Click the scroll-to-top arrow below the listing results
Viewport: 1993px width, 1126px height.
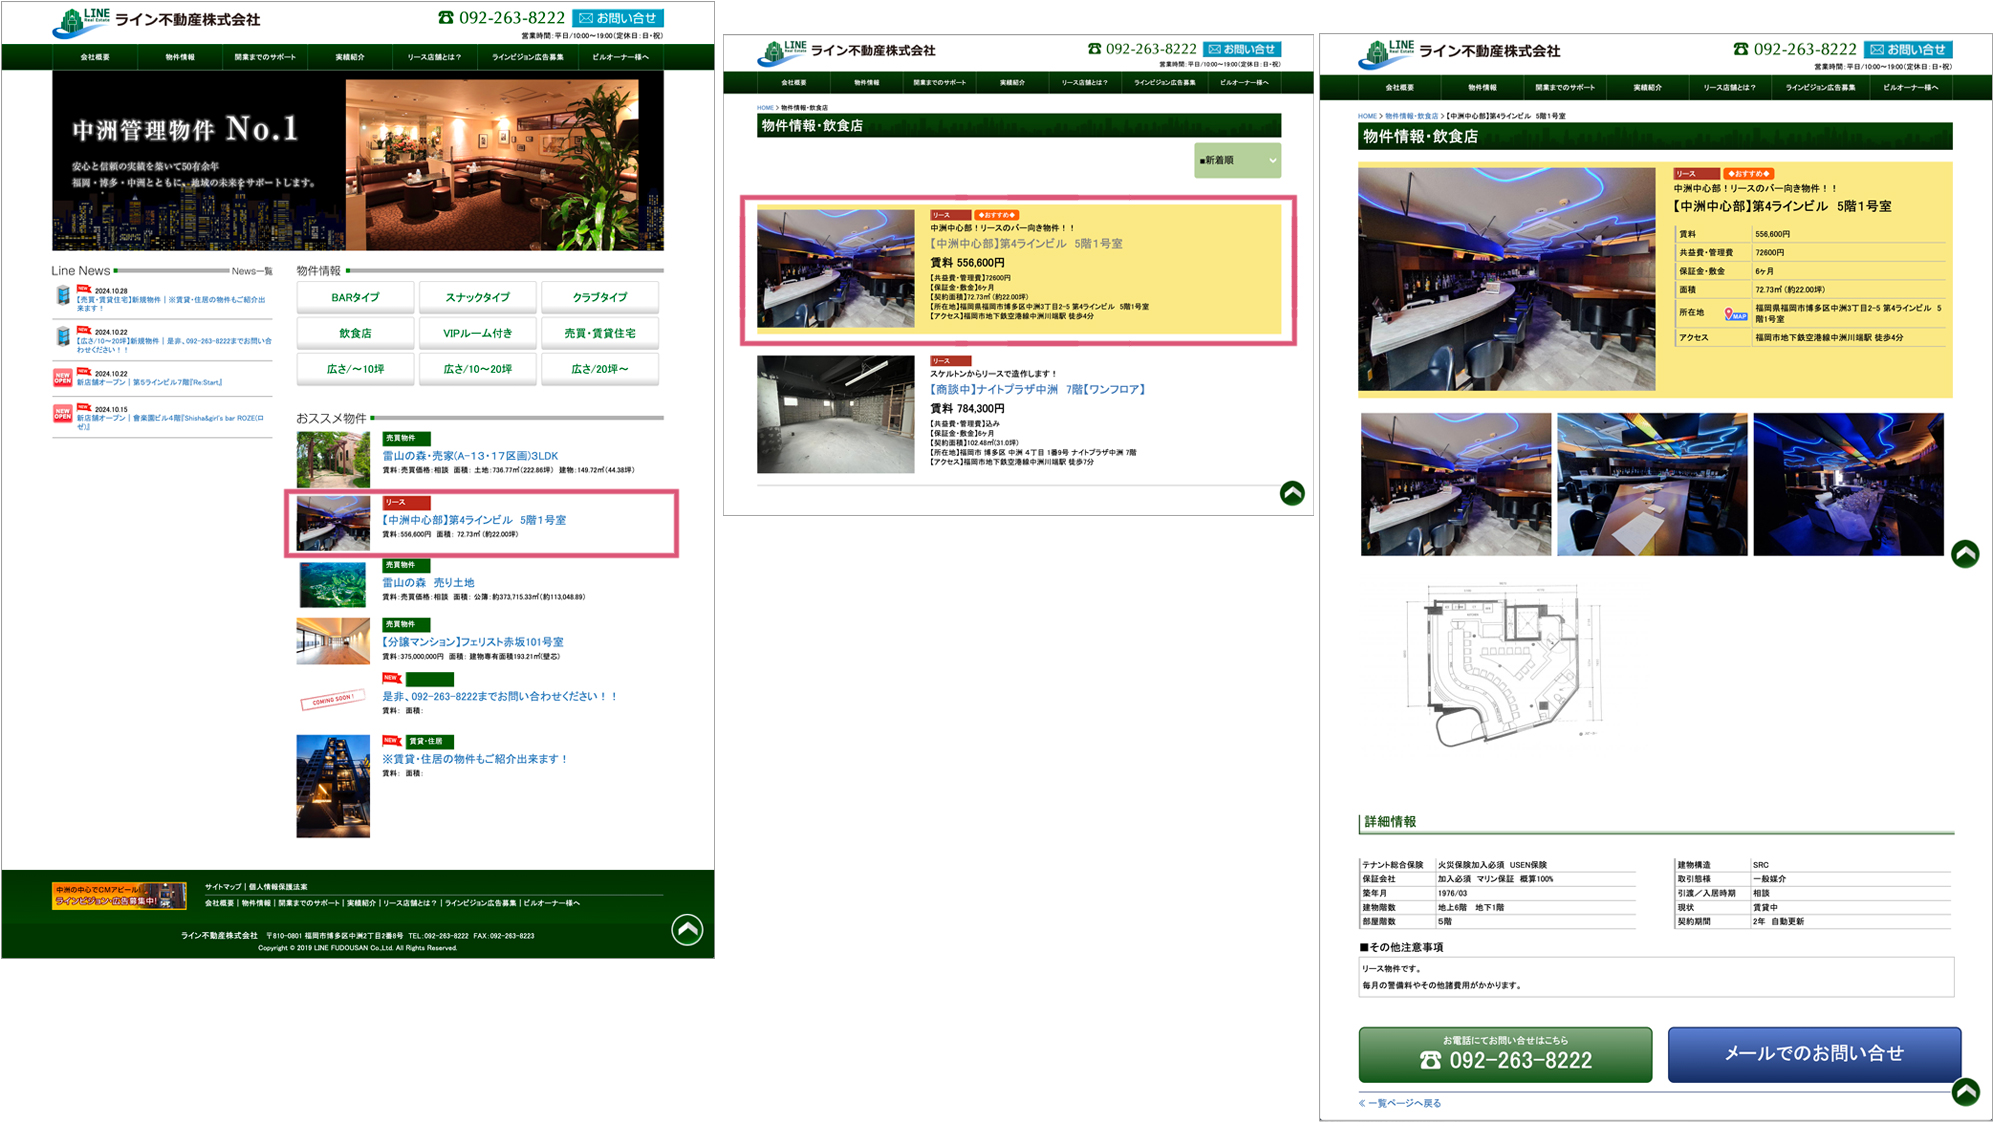[1292, 493]
